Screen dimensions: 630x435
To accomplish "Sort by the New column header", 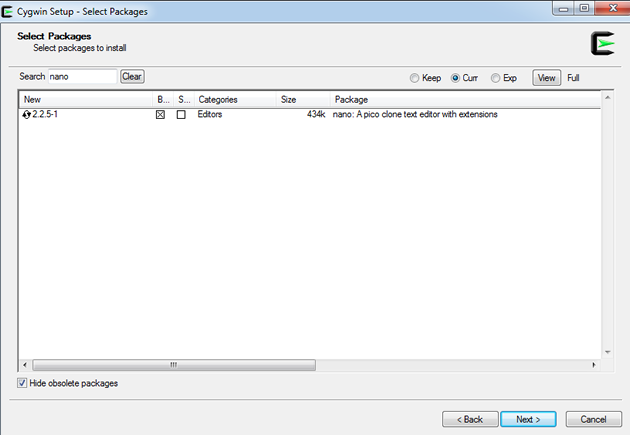I will (86, 100).
